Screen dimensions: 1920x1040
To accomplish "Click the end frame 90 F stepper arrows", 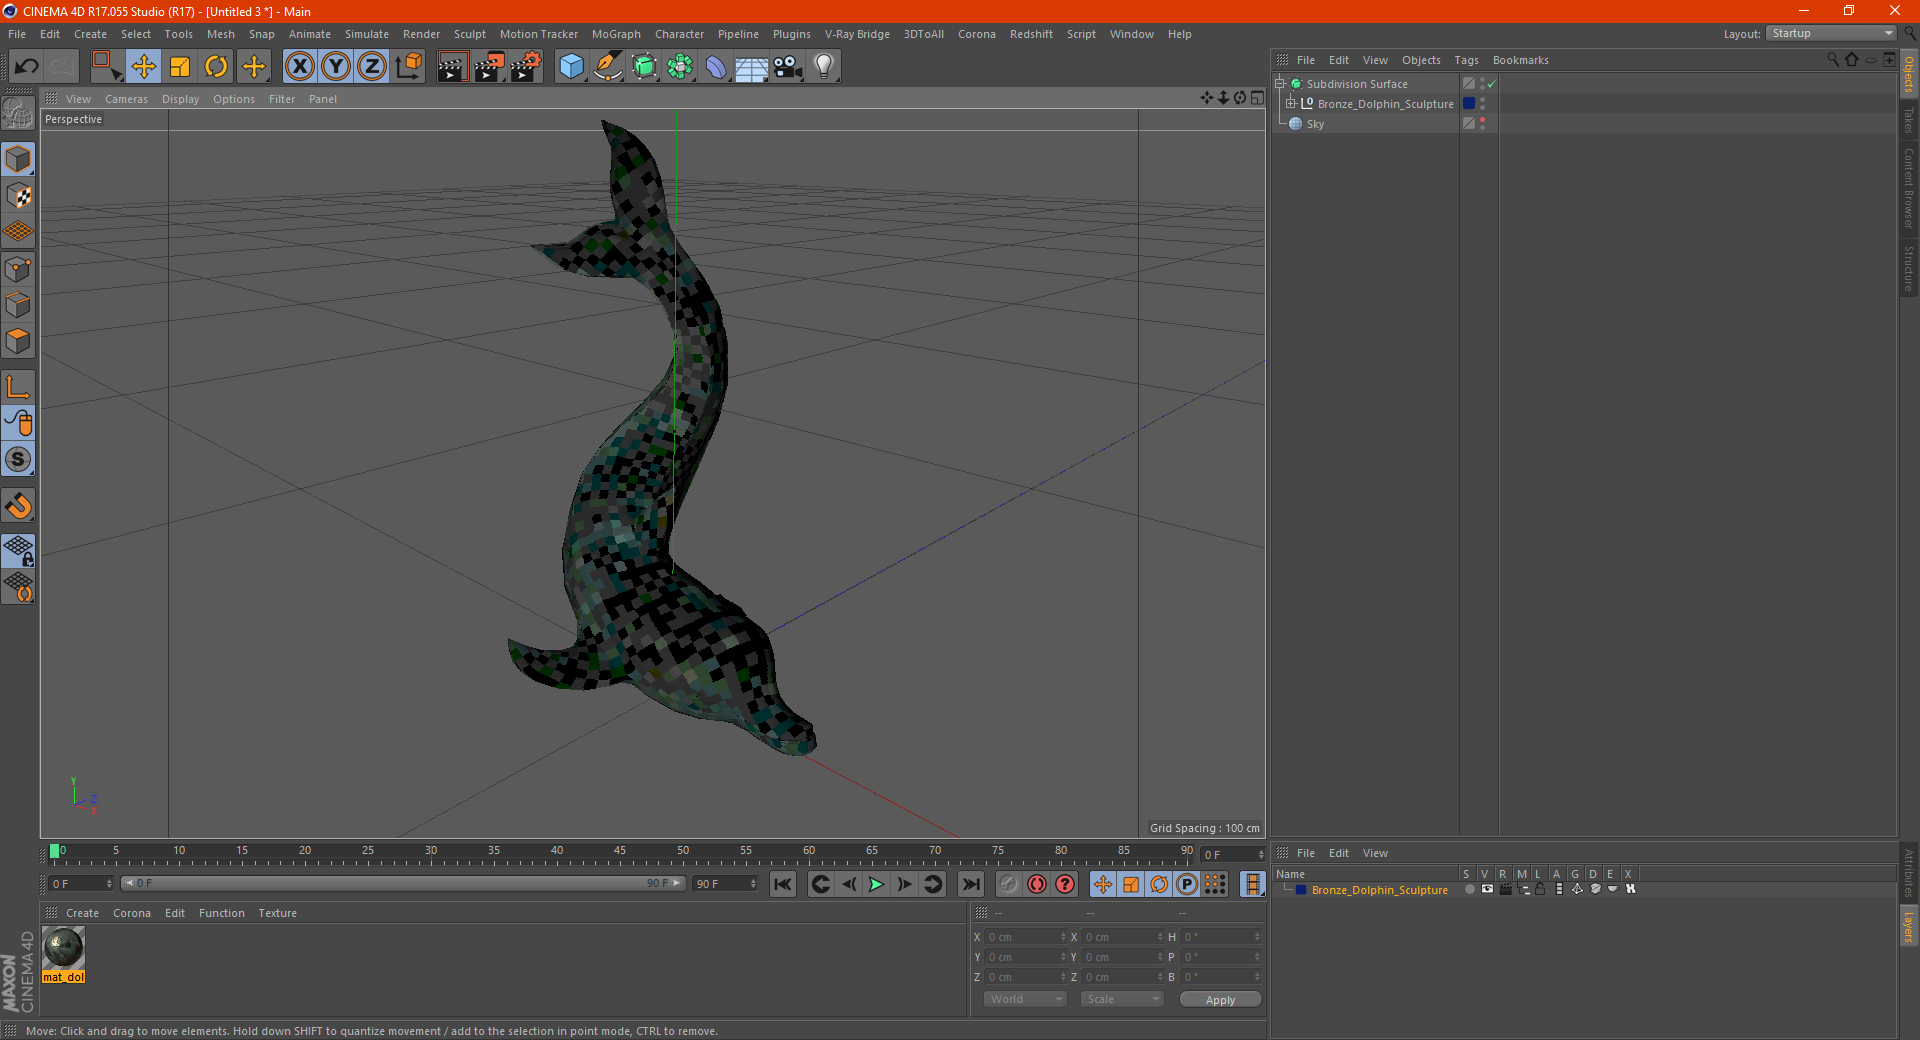I will (x=753, y=884).
